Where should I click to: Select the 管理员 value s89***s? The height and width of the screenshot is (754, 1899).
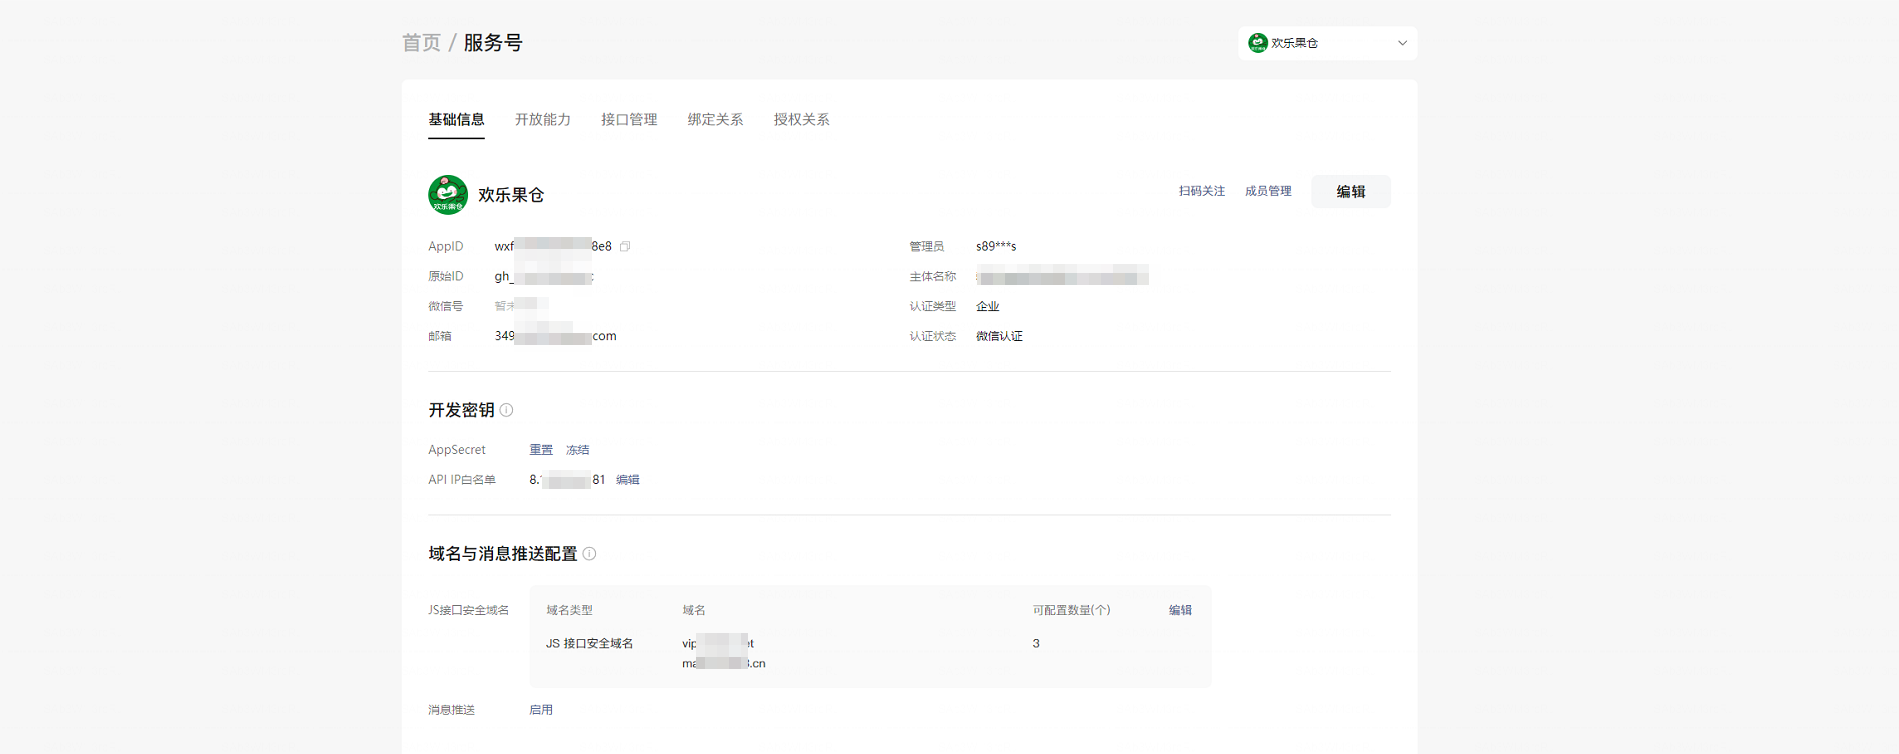point(996,246)
